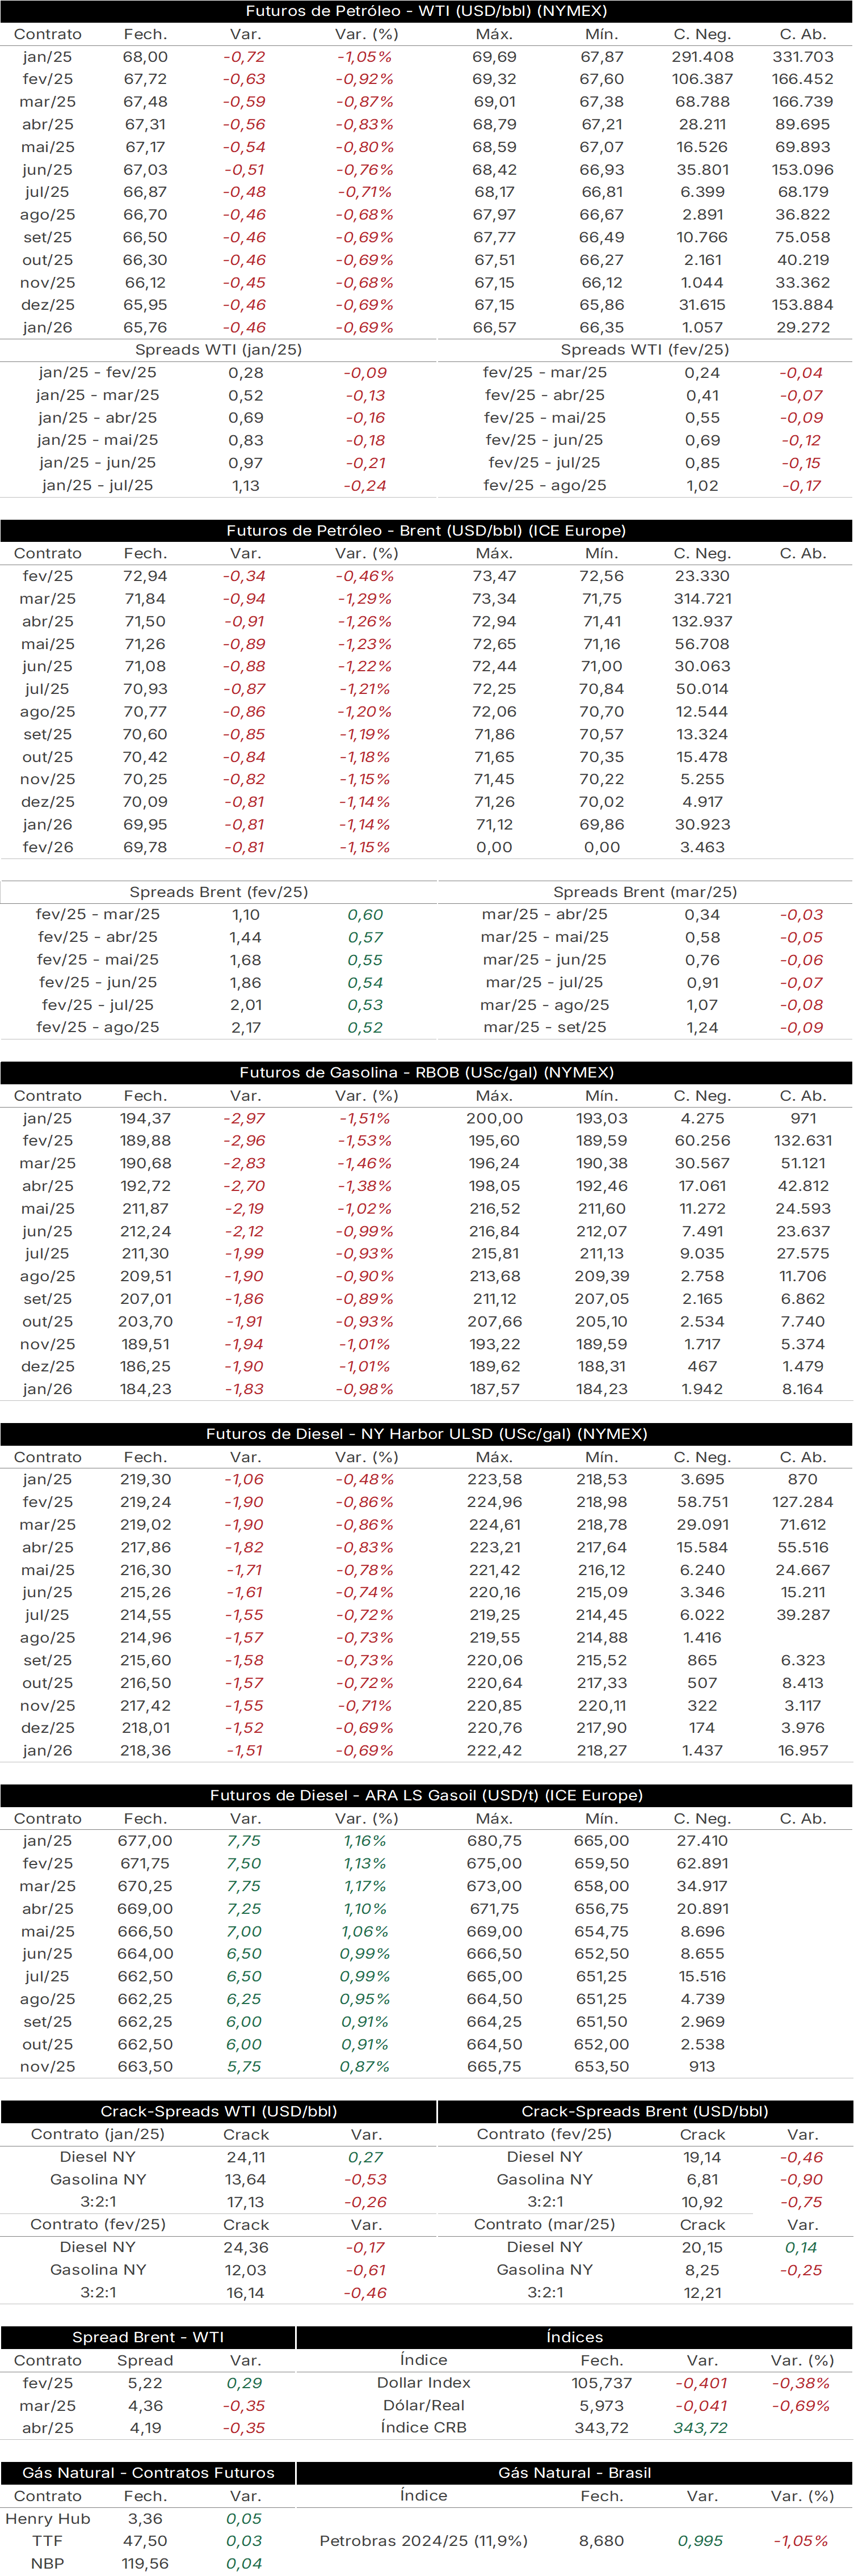Select the WTI jan/25 contract row label
This screenshot has height=2576, width=854.
pyautogui.click(x=47, y=57)
